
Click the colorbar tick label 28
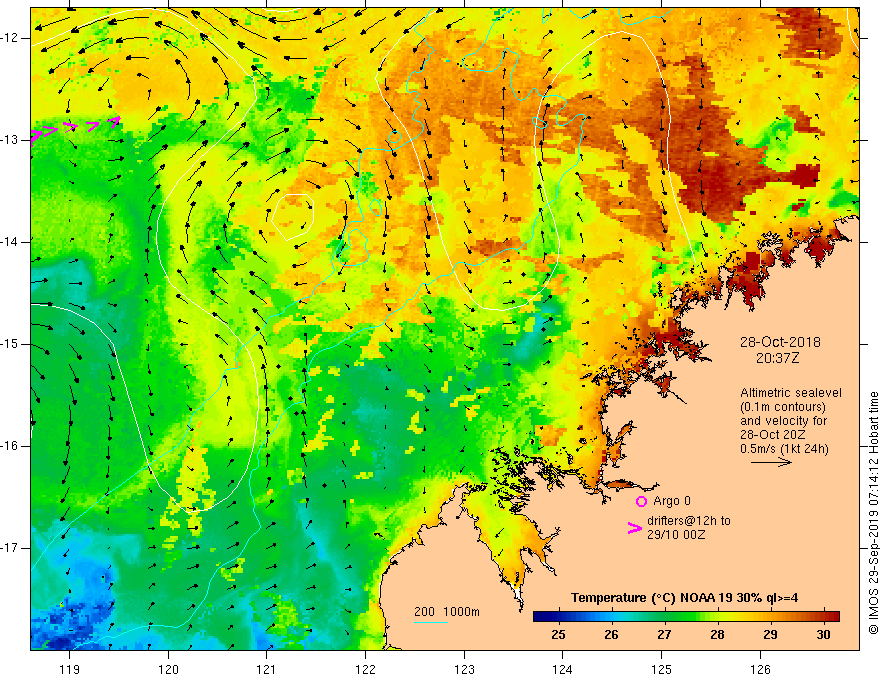tap(717, 635)
